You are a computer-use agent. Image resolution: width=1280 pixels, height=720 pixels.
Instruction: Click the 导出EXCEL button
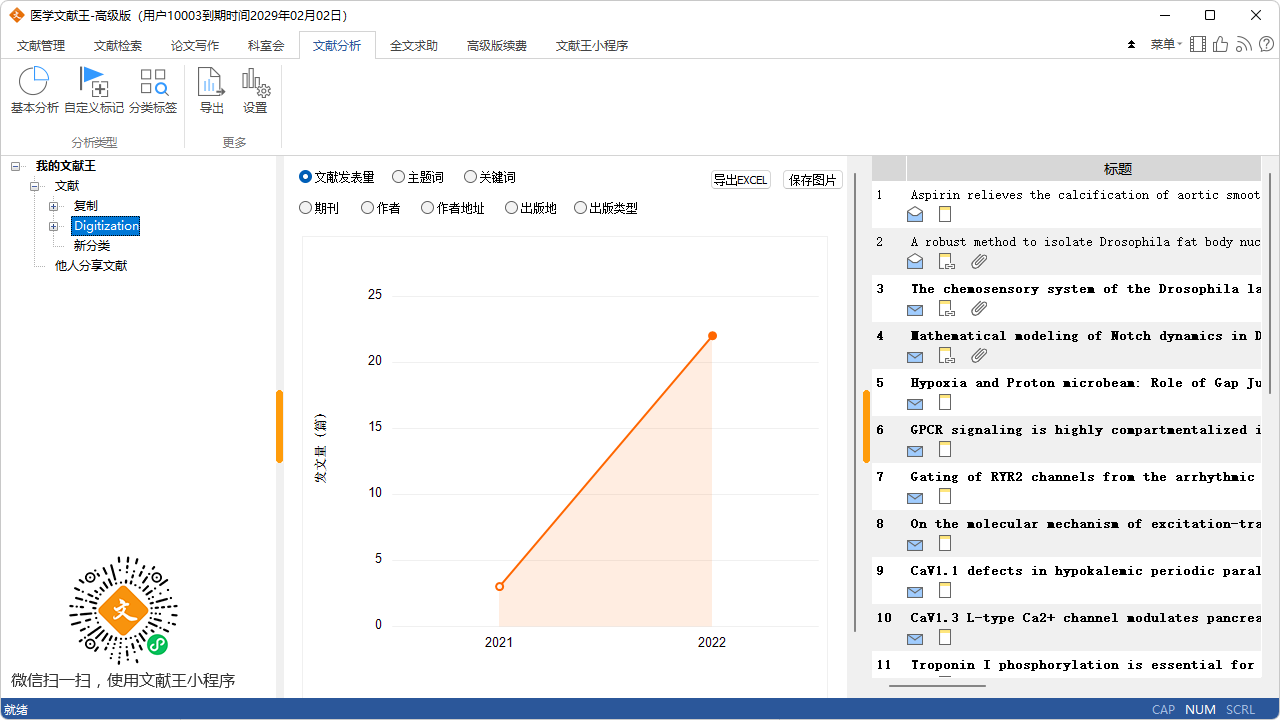(x=740, y=178)
